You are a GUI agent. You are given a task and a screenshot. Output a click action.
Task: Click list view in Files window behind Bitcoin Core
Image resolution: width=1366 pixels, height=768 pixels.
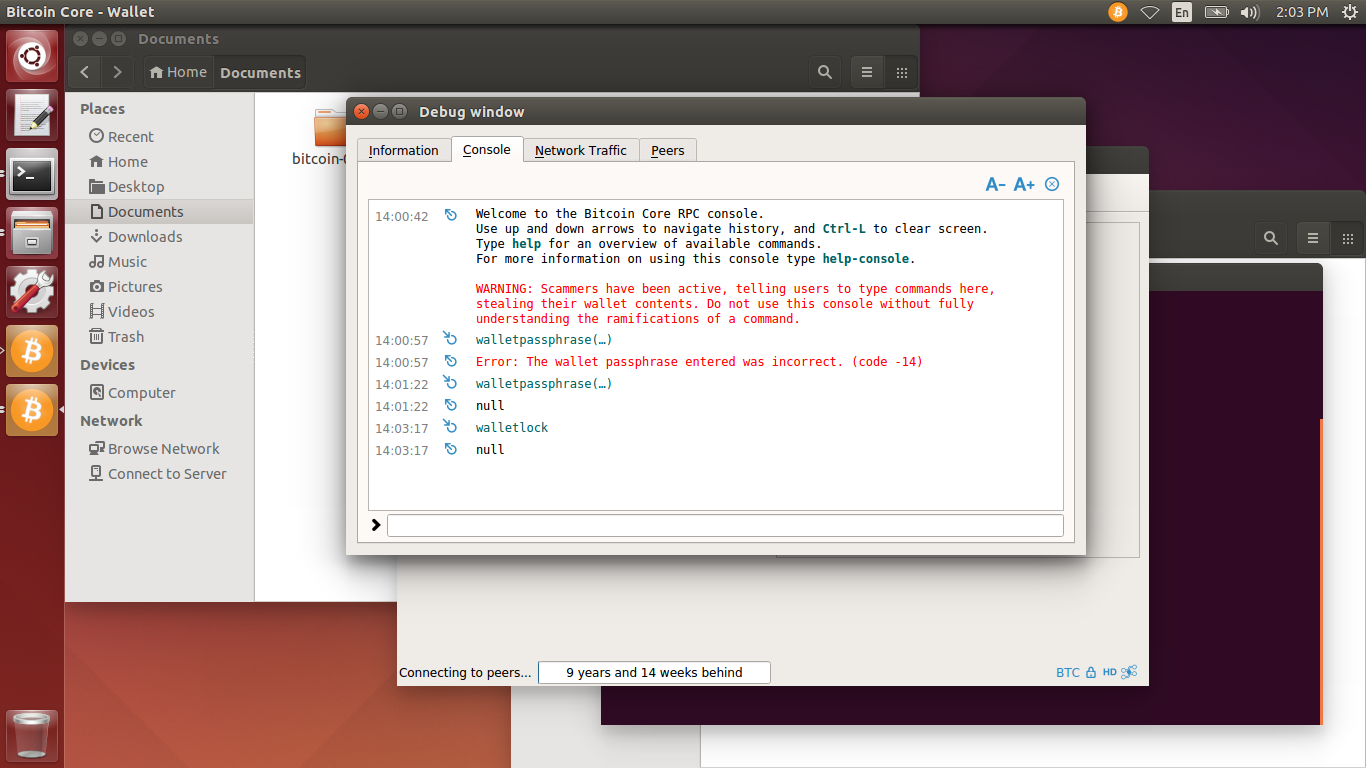pos(1313,238)
